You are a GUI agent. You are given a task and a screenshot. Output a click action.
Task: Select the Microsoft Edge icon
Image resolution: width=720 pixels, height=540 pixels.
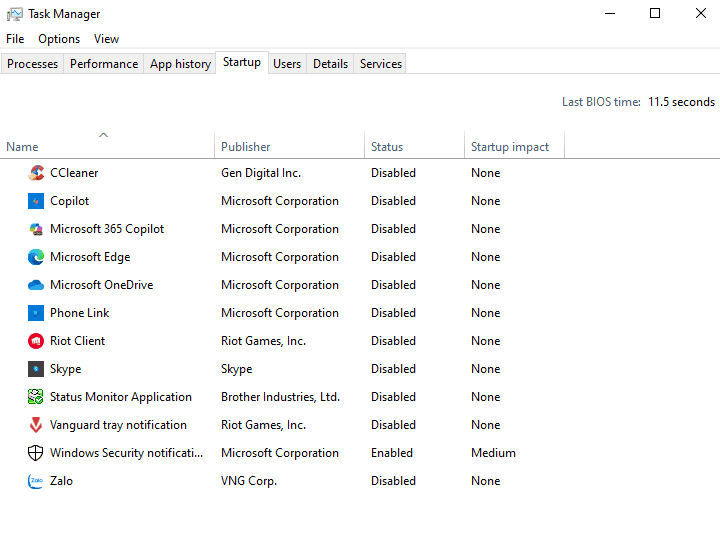(36, 257)
